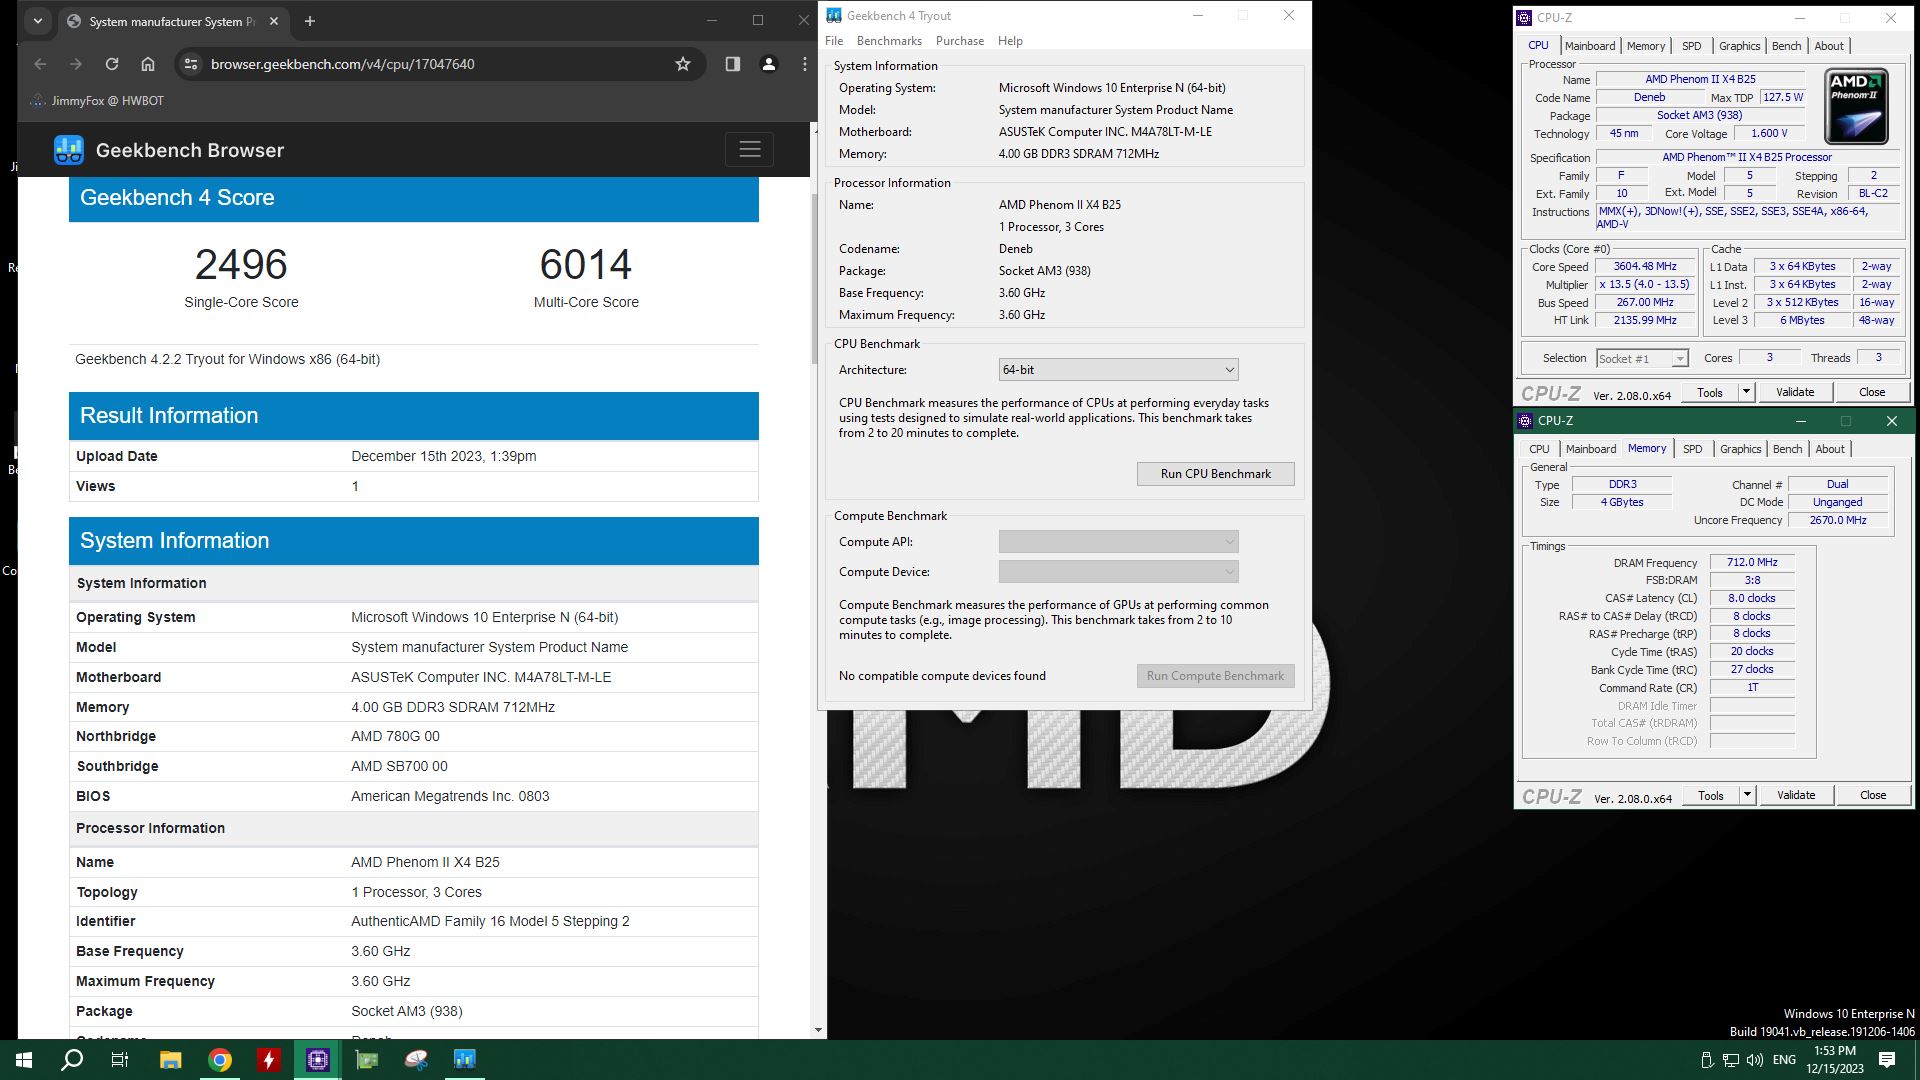Screen dimensions: 1920x1080
Task: Open a new Chrome tab
Action: (309, 21)
